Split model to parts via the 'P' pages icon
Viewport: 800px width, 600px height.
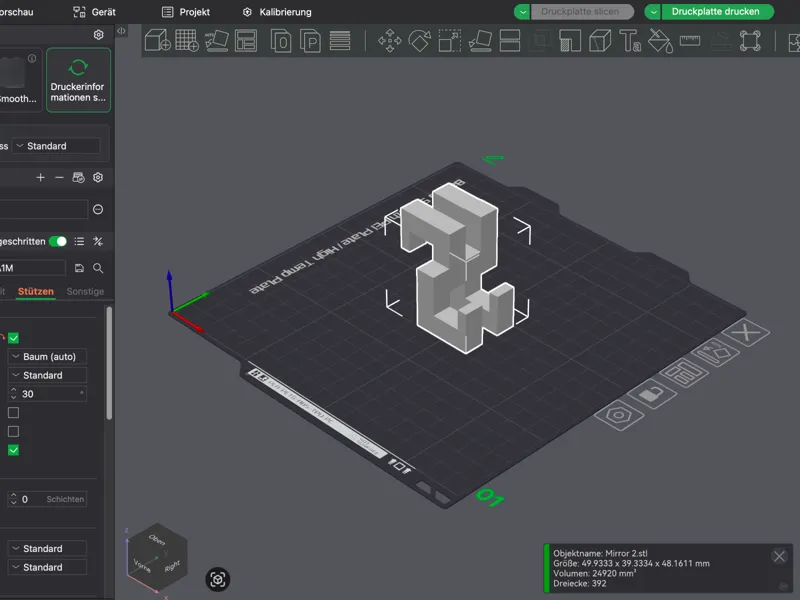tap(310, 41)
